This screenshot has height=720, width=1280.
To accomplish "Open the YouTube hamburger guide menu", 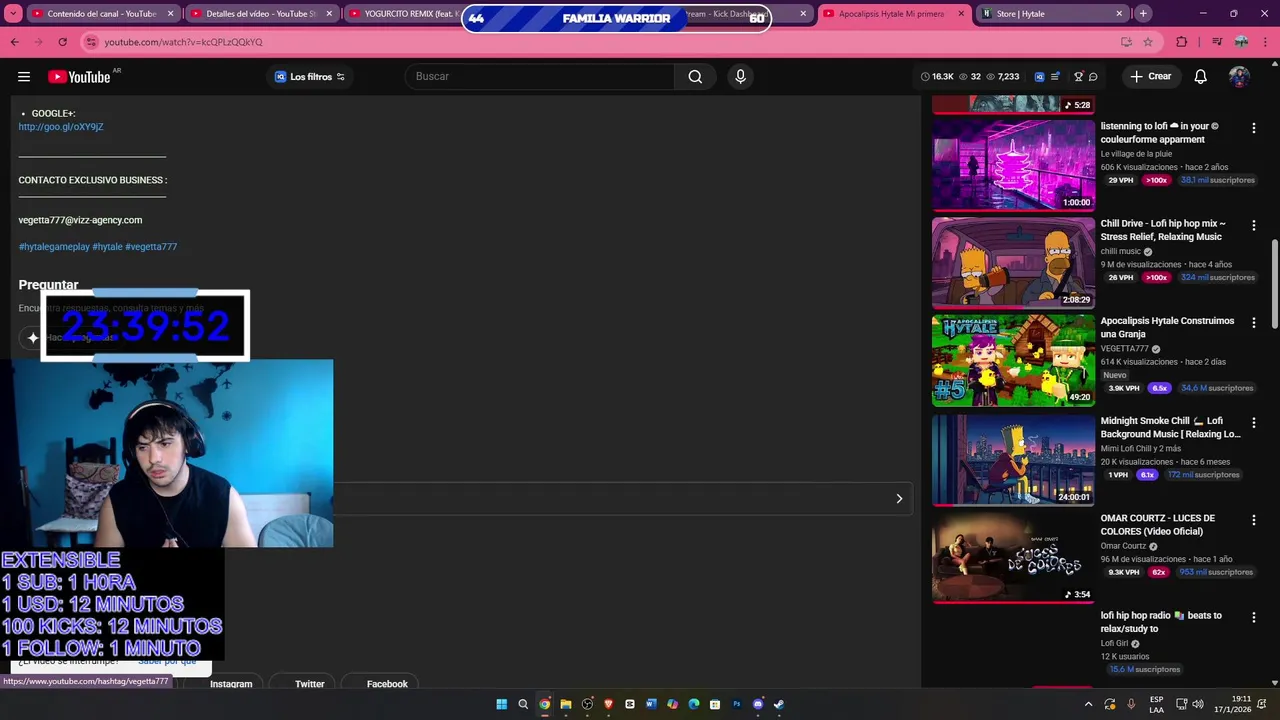I will (x=24, y=77).
